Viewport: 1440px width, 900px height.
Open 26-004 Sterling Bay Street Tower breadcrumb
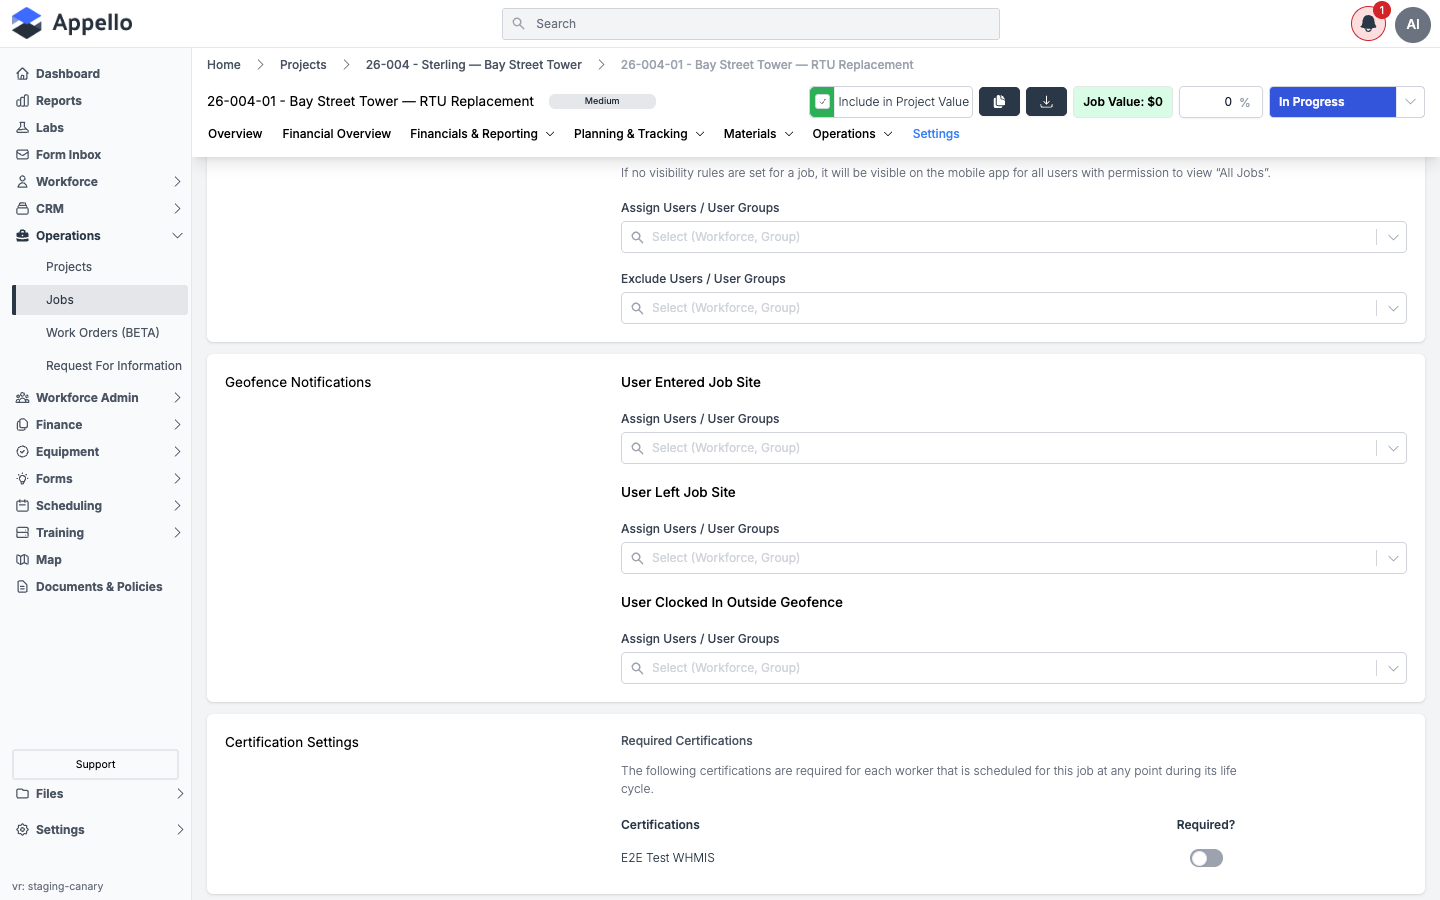(474, 65)
